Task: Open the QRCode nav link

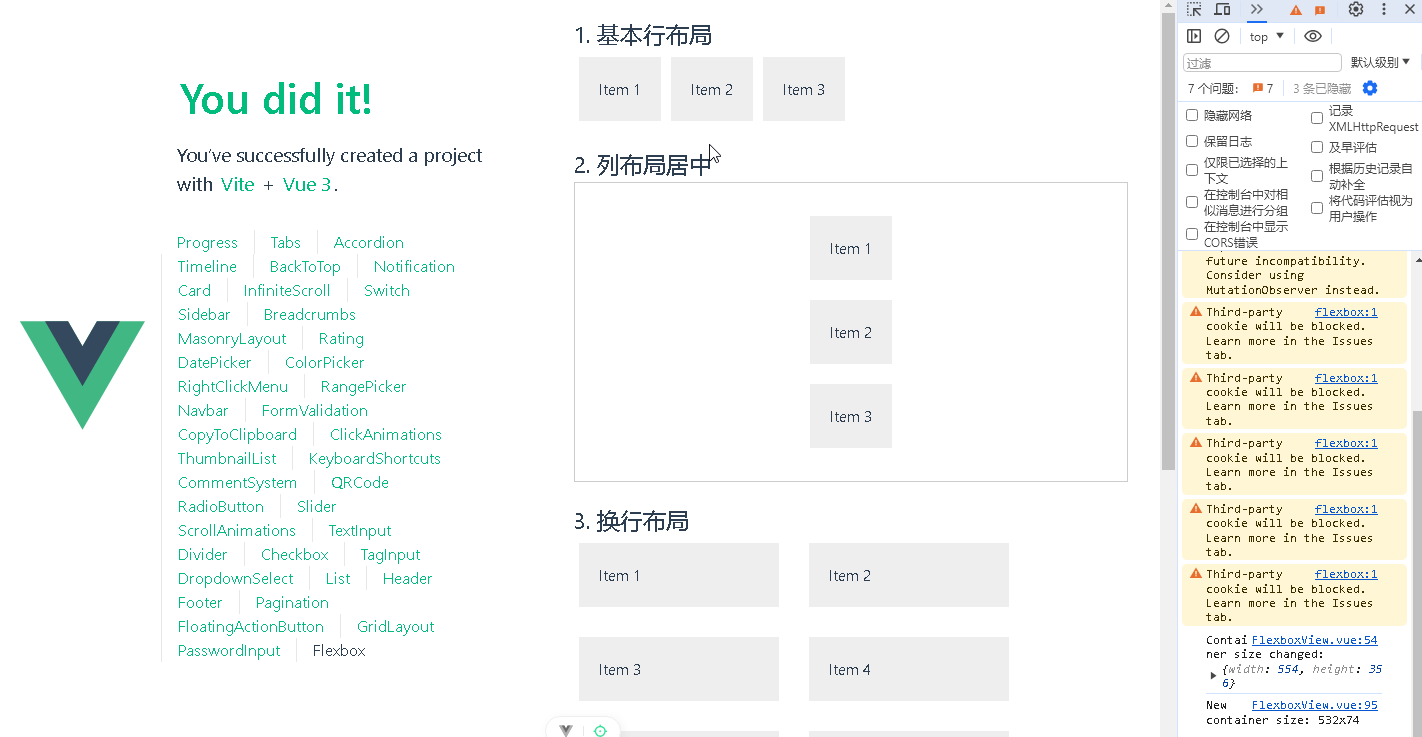Action: click(360, 483)
